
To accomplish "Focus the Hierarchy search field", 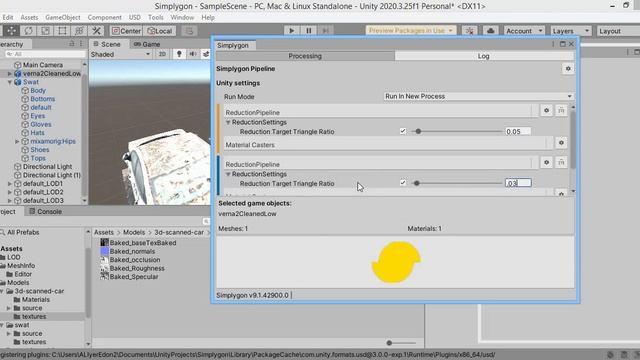I will 45,54.
